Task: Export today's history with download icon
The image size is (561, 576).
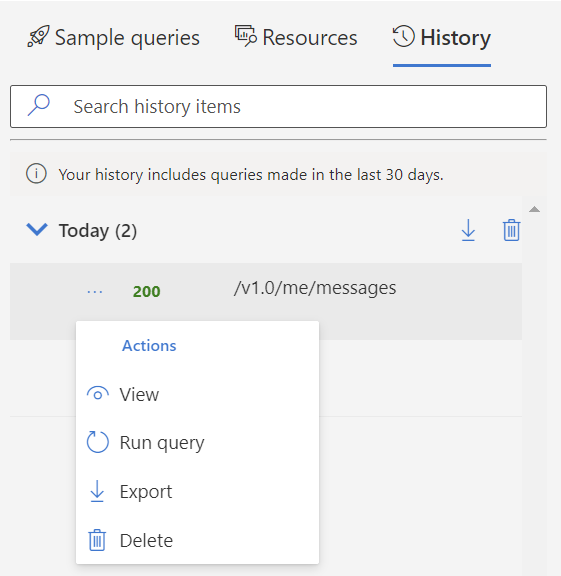Action: pyautogui.click(x=468, y=230)
